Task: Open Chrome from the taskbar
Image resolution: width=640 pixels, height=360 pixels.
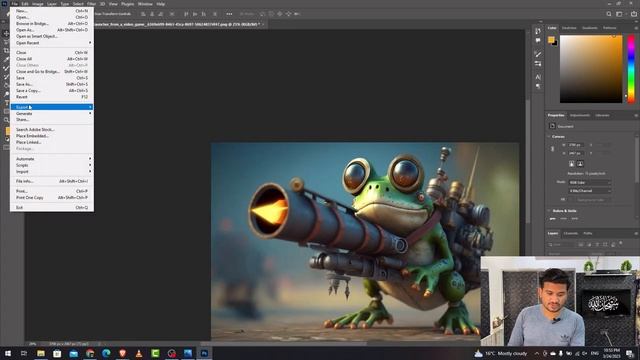Action: (x=90, y=353)
